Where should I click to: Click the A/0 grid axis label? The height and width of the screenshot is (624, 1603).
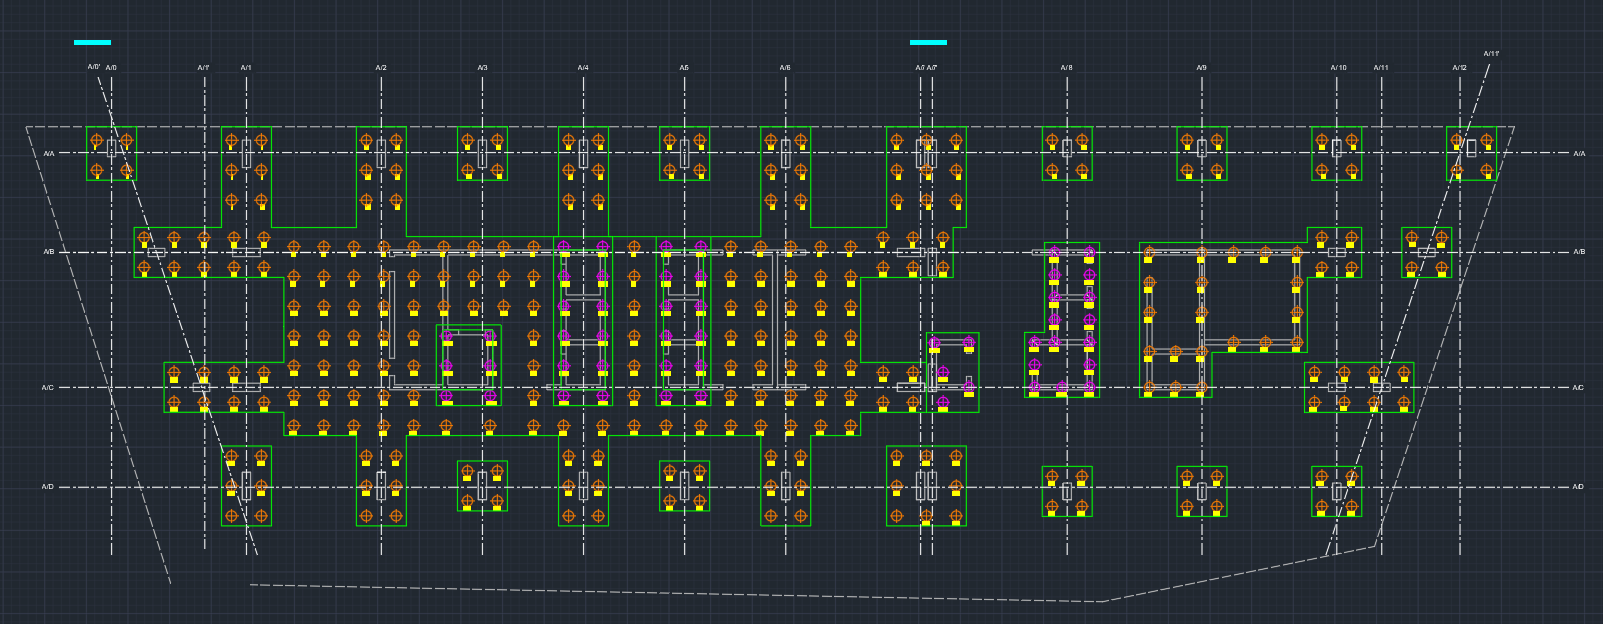[x=111, y=68]
